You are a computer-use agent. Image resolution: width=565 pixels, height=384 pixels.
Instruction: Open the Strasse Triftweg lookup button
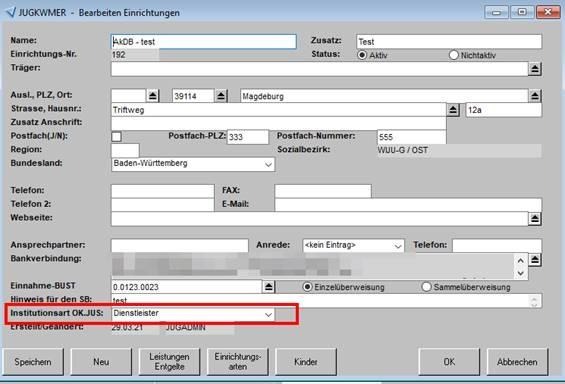point(453,110)
